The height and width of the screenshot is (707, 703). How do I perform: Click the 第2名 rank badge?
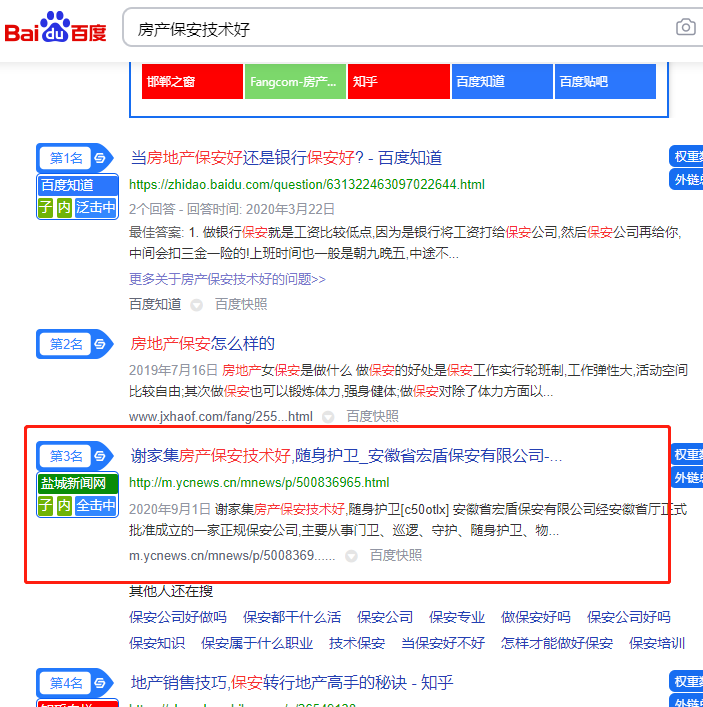66,344
